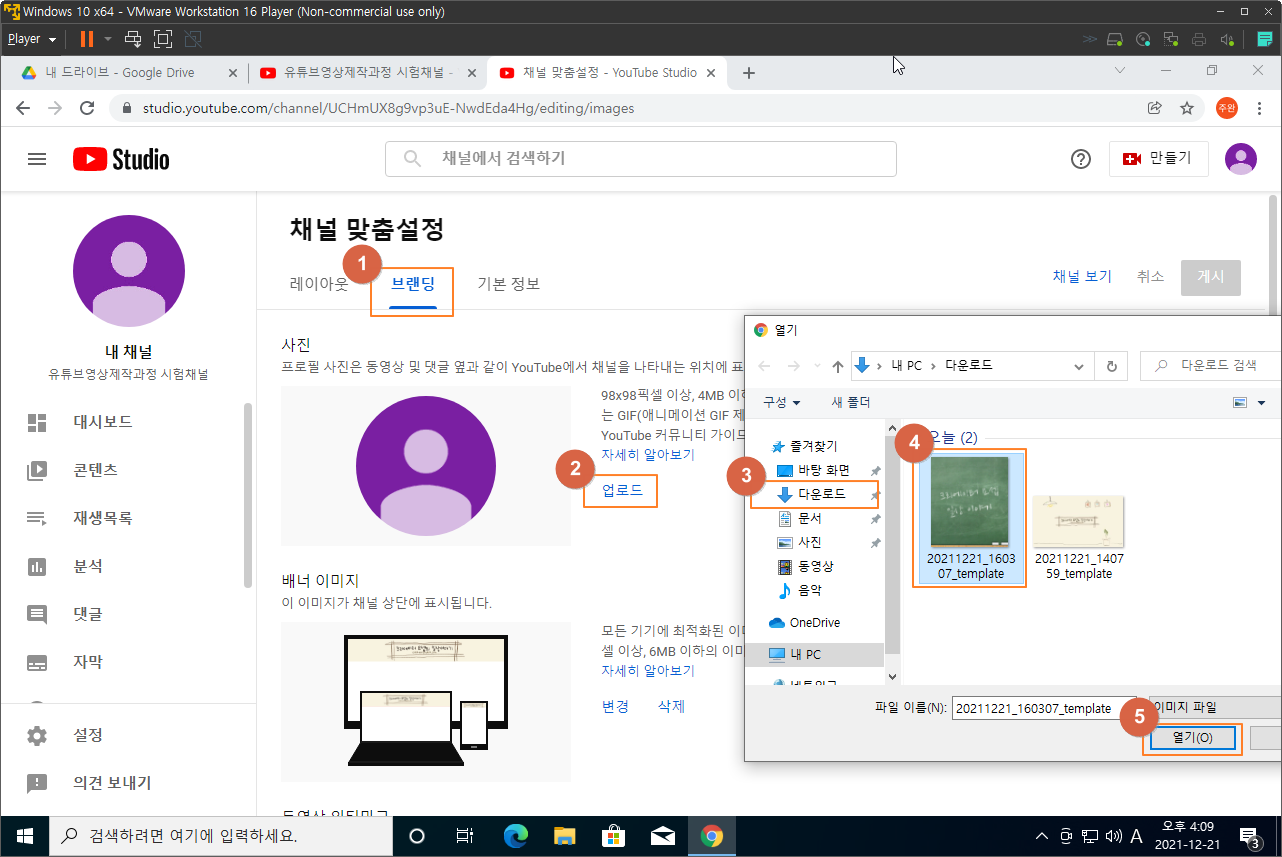The image size is (1282, 857).
Task: Click the channel avatar in the sidebar
Action: point(129,271)
